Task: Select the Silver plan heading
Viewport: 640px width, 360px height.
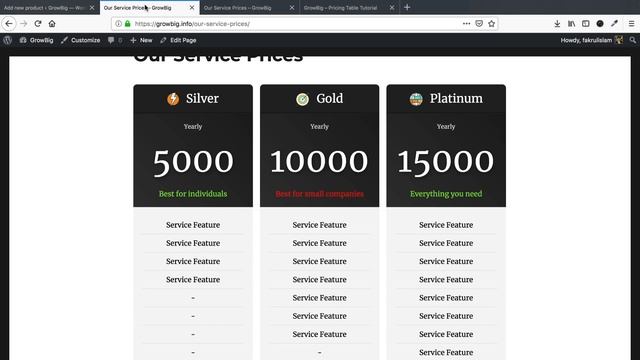Action: [x=202, y=98]
